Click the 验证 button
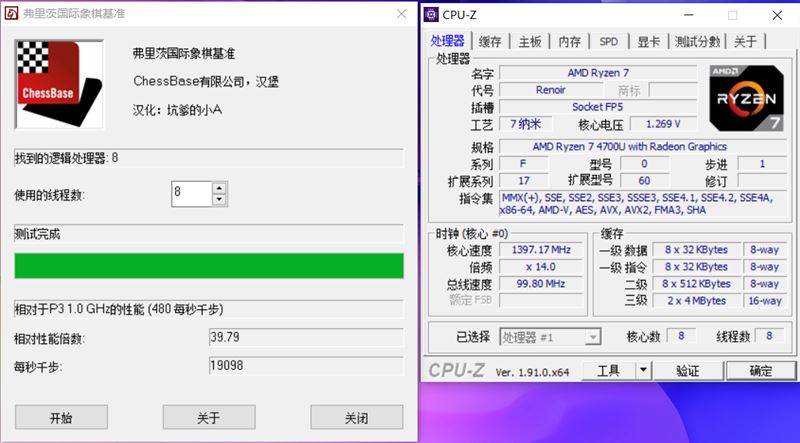The width and height of the screenshot is (800, 443). coord(688,371)
